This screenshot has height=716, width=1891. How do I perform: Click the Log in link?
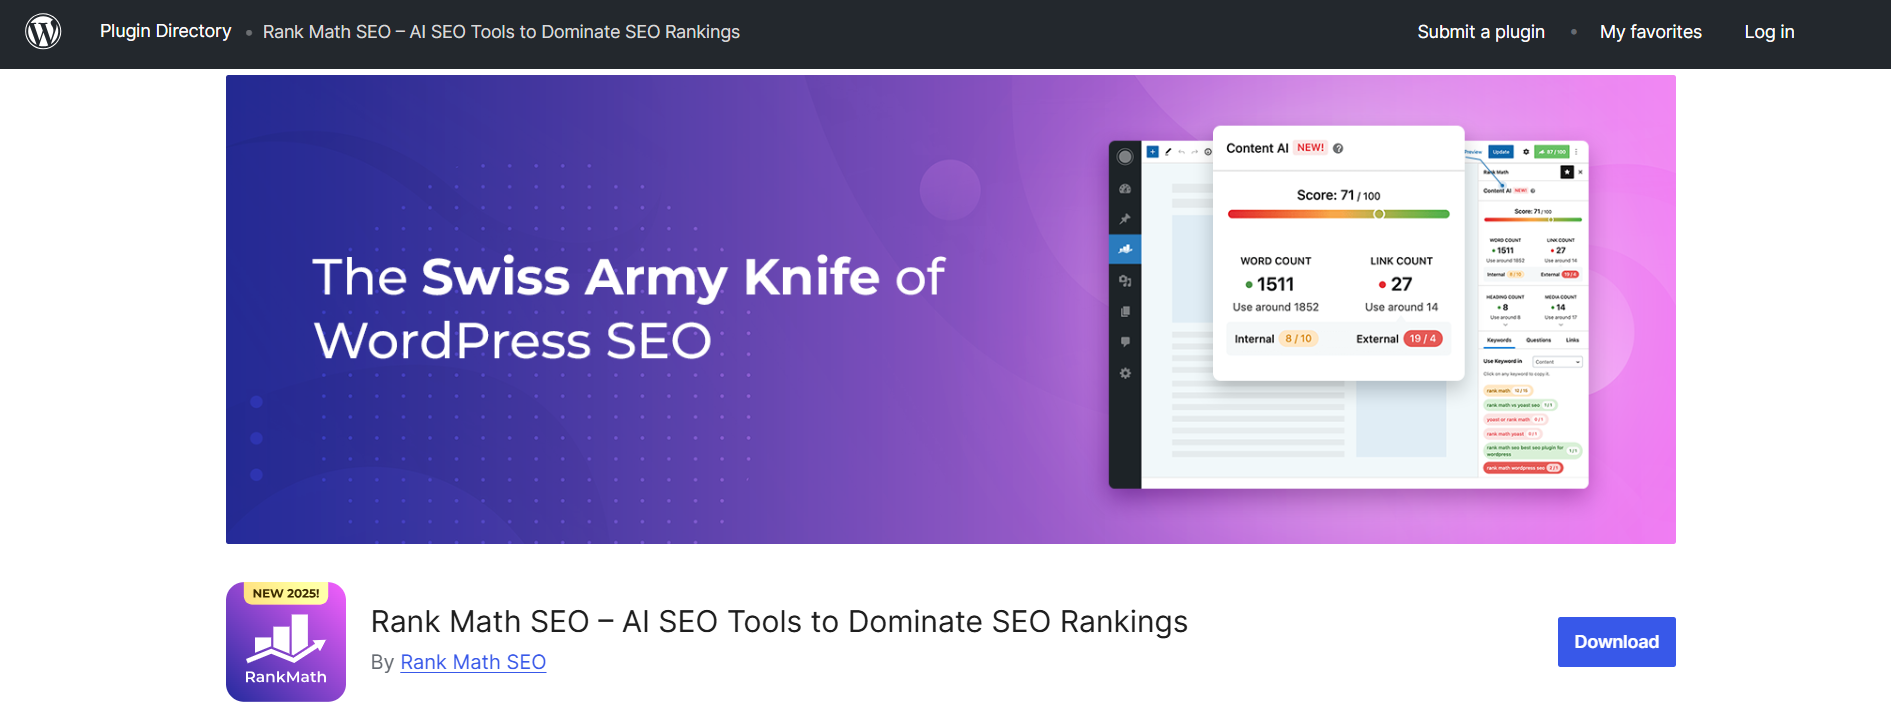1769,32
